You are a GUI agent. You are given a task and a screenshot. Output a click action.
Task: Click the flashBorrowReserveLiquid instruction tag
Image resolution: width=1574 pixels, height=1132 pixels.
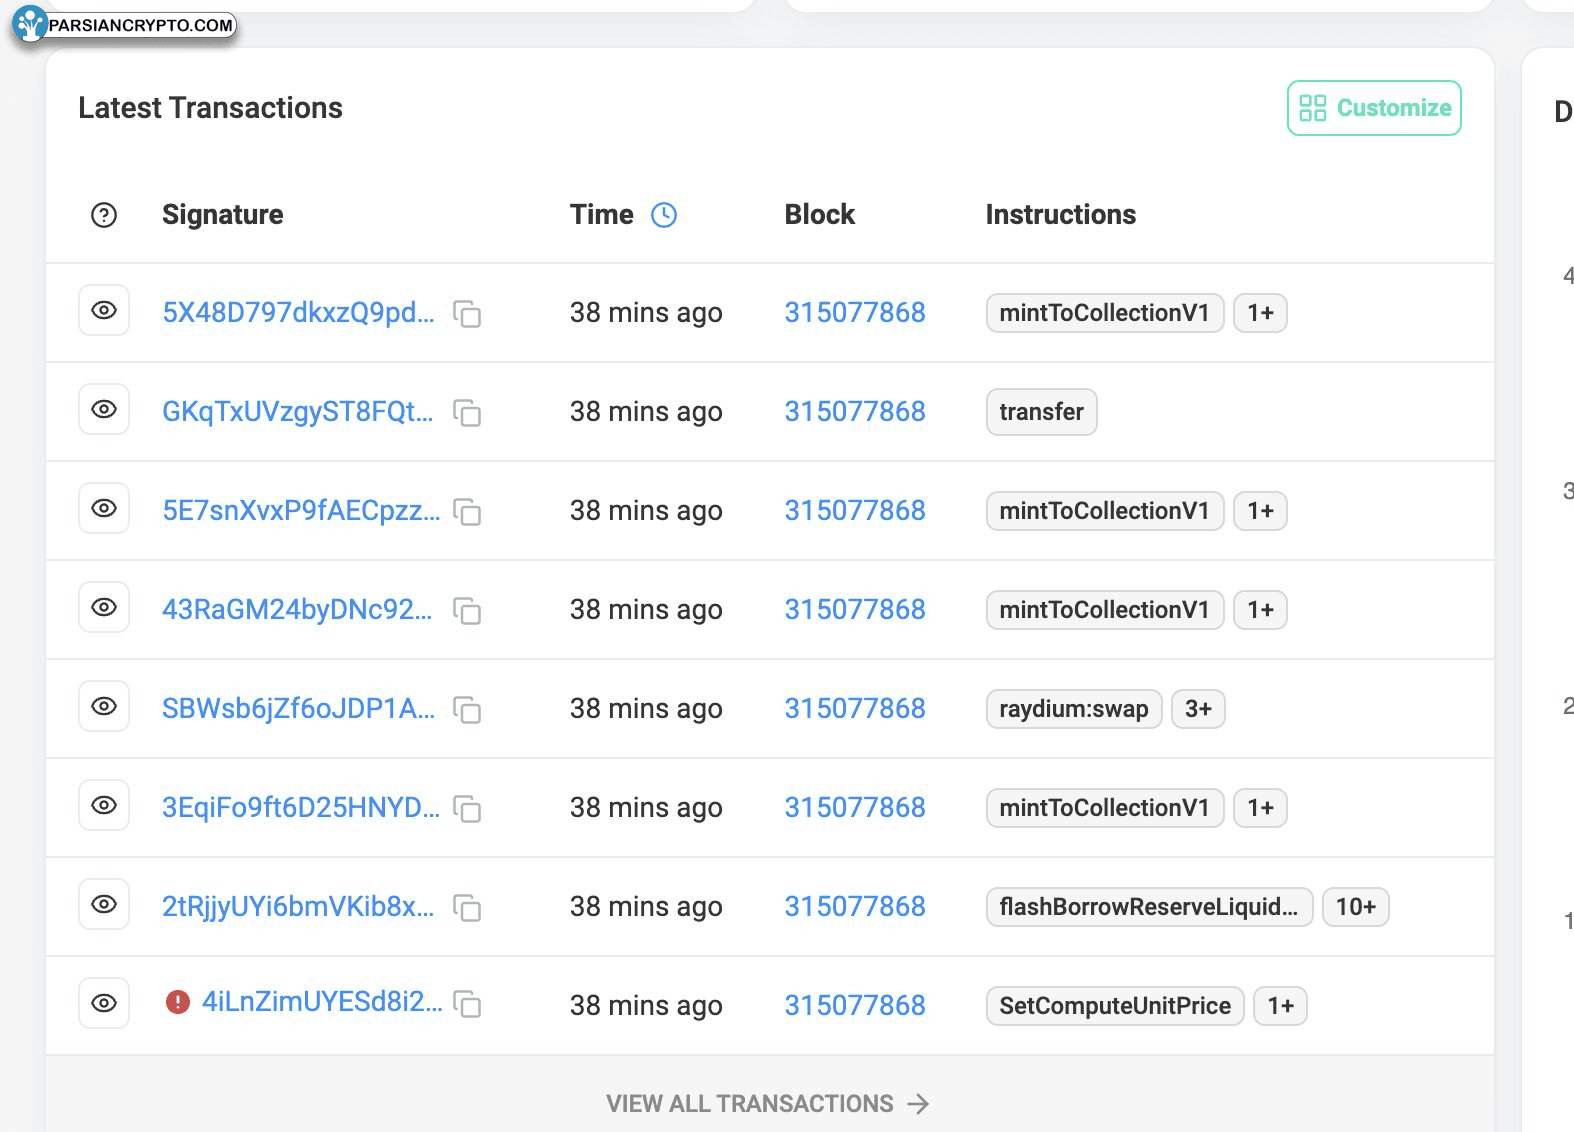coord(1149,907)
